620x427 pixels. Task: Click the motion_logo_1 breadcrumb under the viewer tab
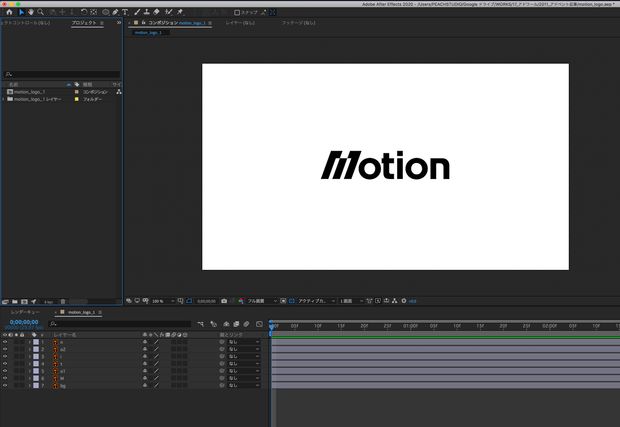click(x=148, y=33)
